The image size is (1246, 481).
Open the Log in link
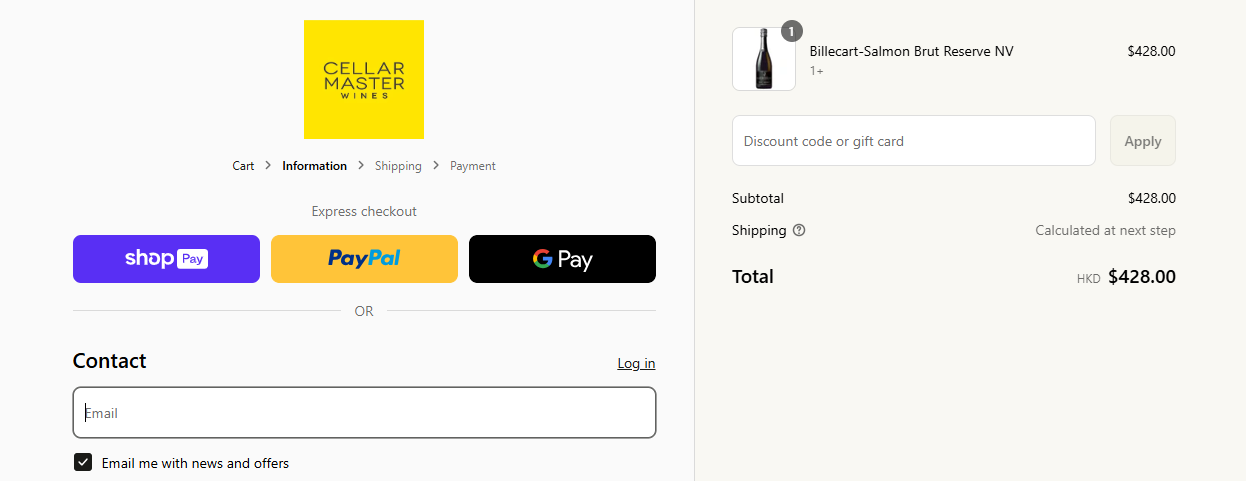tap(636, 363)
